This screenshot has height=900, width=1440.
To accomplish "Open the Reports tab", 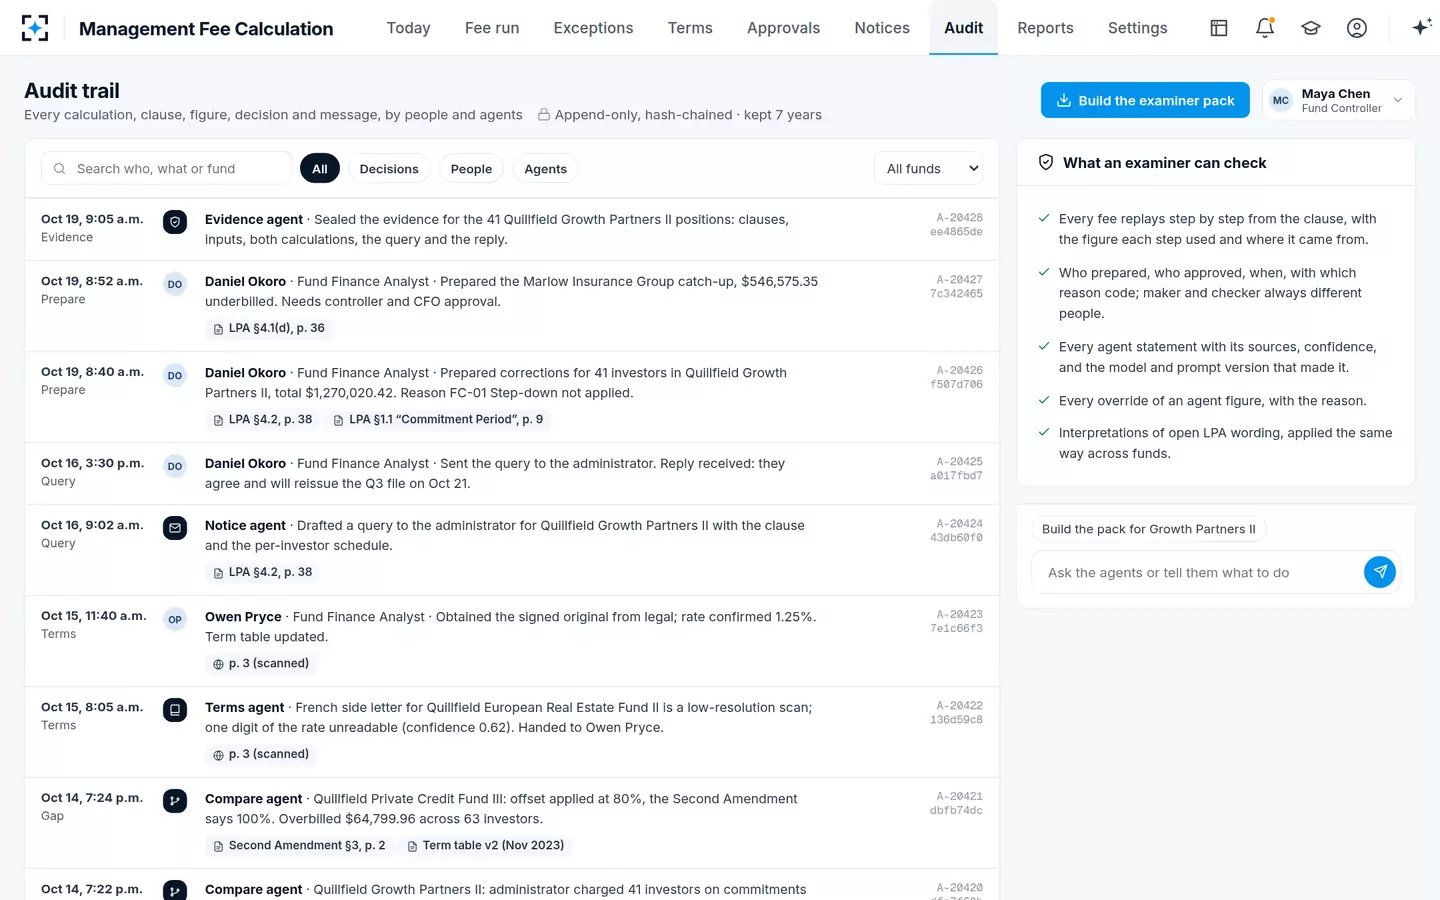I will [1045, 28].
